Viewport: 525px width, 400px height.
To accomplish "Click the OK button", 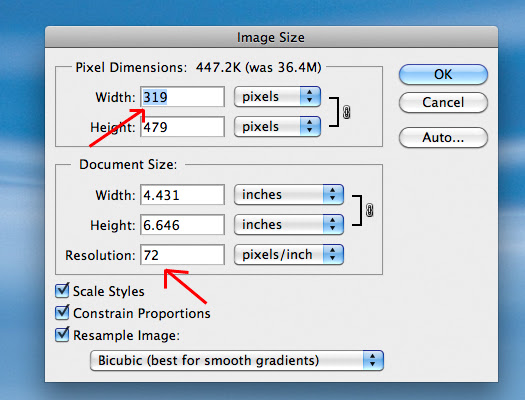I will click(443, 74).
